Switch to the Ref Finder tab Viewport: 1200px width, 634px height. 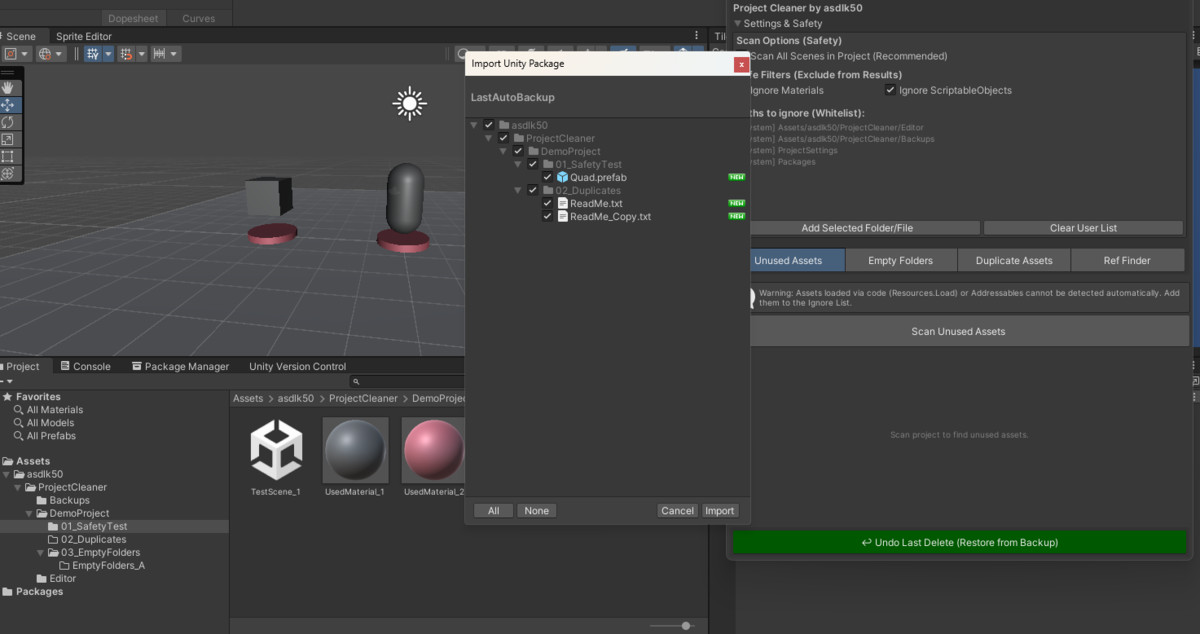click(1127, 260)
